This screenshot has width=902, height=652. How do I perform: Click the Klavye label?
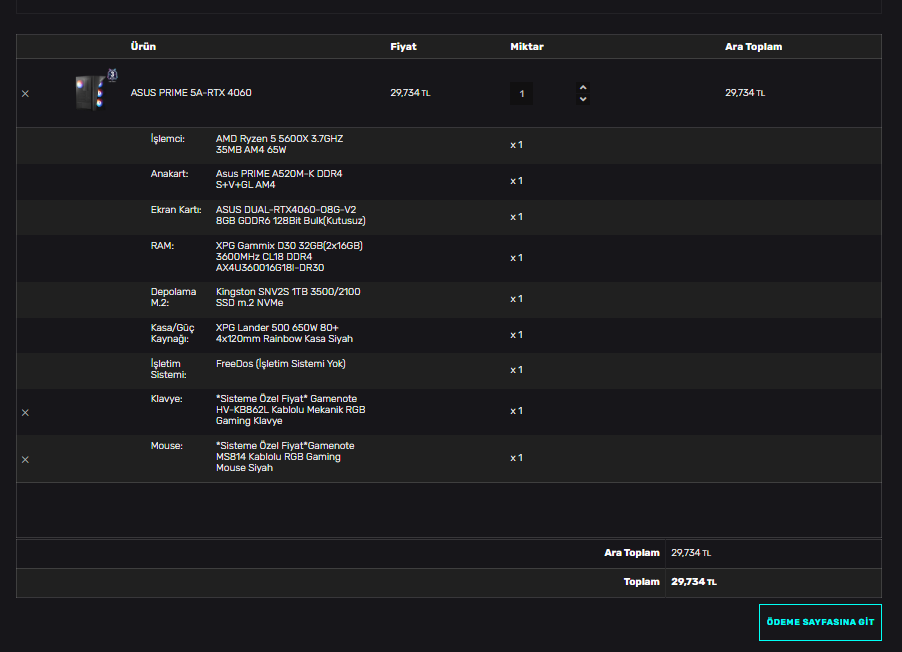tap(167, 399)
